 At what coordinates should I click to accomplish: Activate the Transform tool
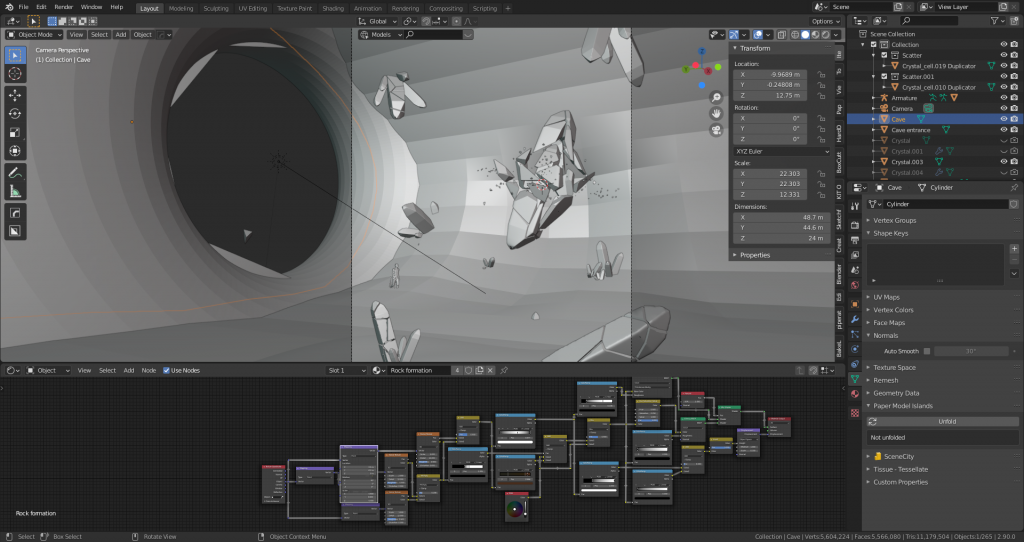pyautogui.click(x=15, y=151)
